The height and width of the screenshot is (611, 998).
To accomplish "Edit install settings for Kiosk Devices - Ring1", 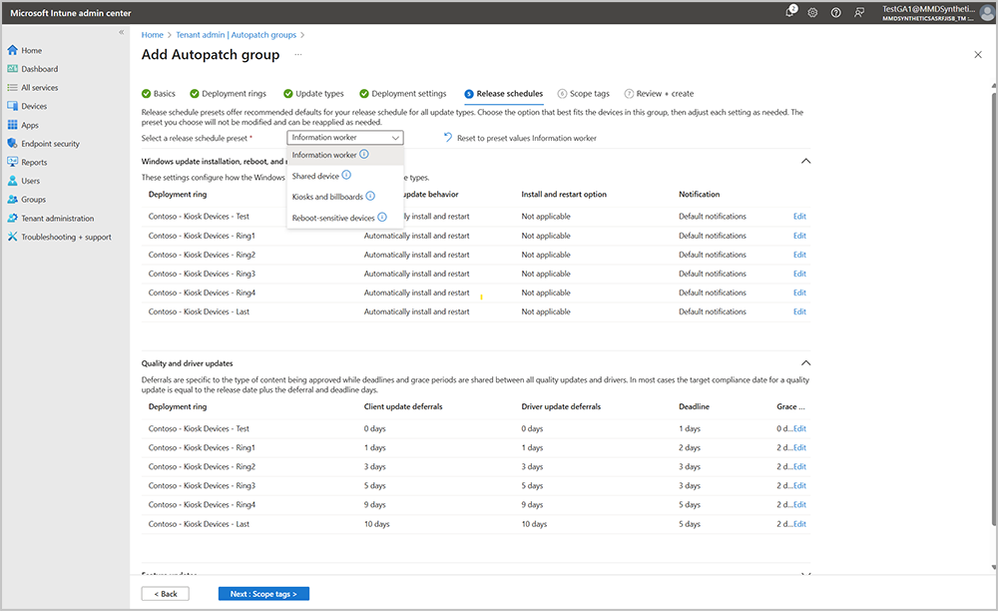I will (x=799, y=235).
